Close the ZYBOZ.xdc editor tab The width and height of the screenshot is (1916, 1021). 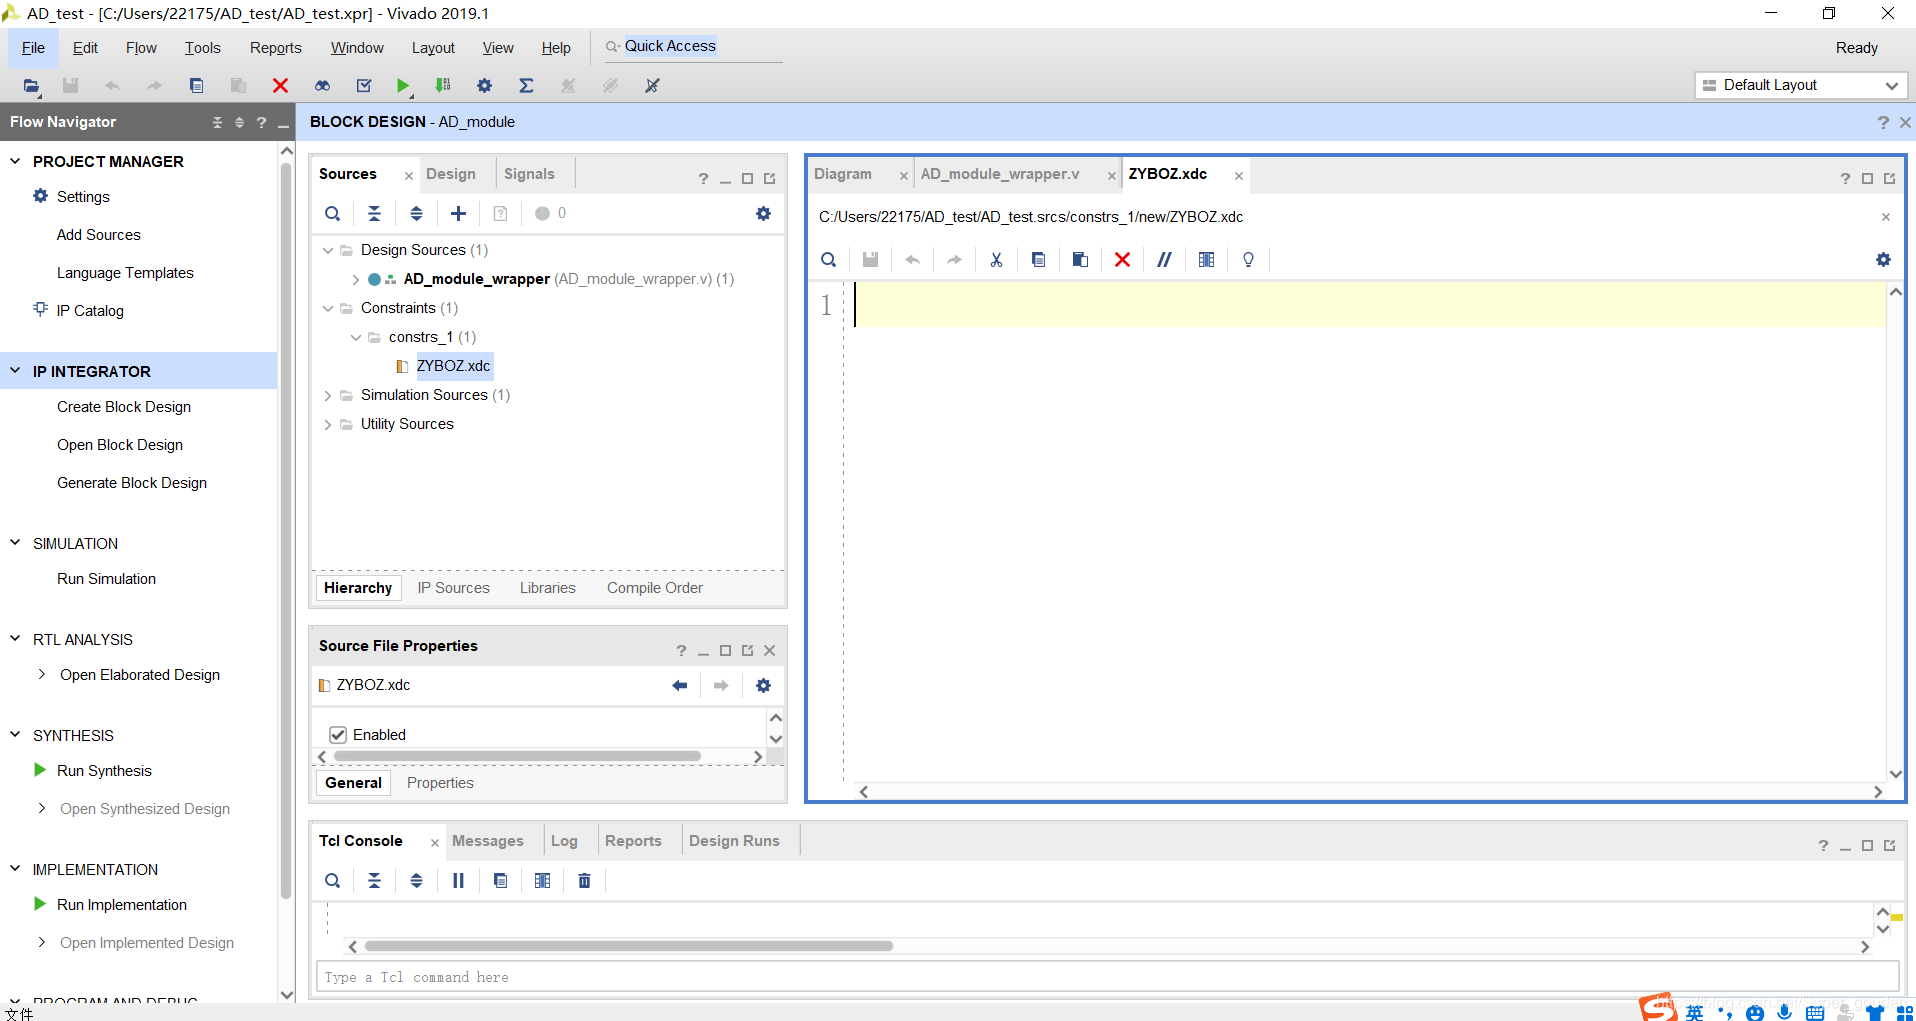point(1238,176)
